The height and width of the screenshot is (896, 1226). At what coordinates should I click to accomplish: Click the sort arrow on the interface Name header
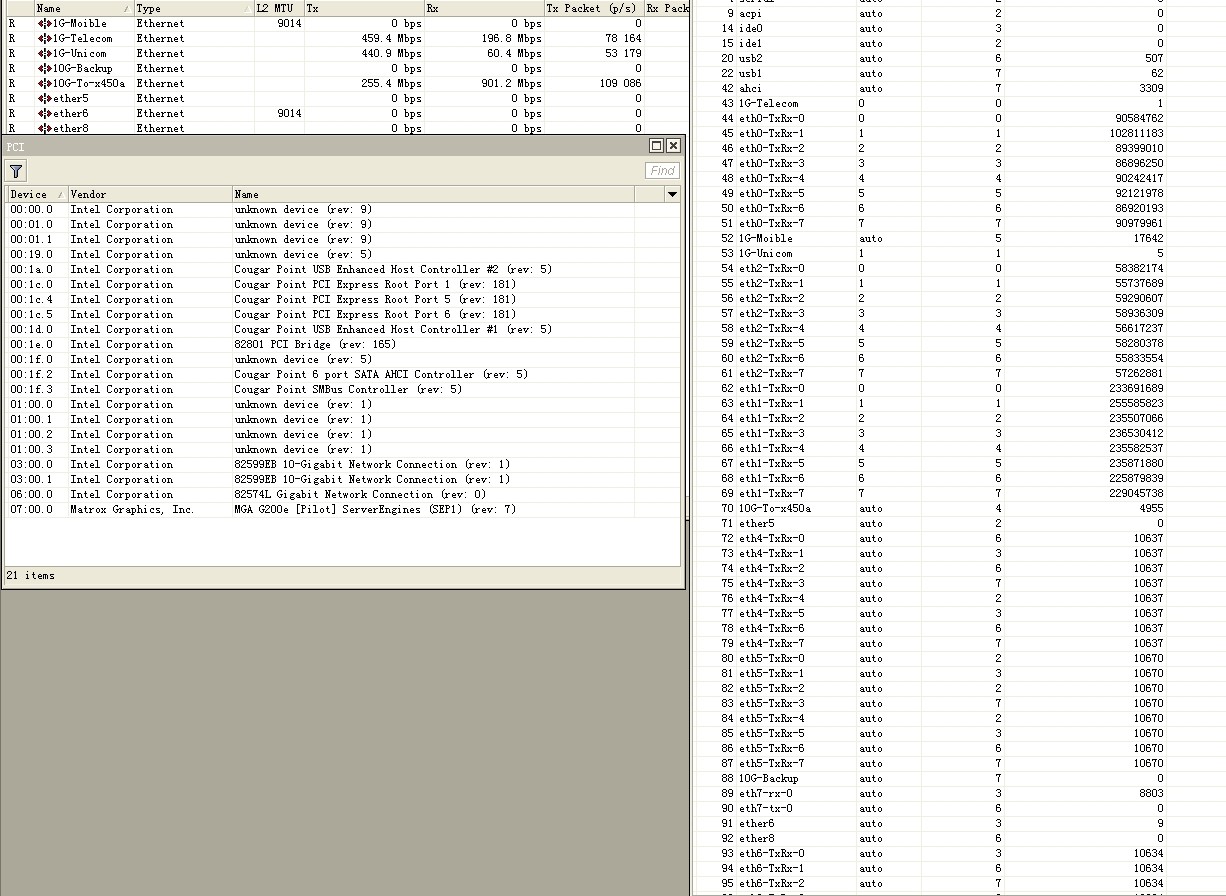(128, 8)
